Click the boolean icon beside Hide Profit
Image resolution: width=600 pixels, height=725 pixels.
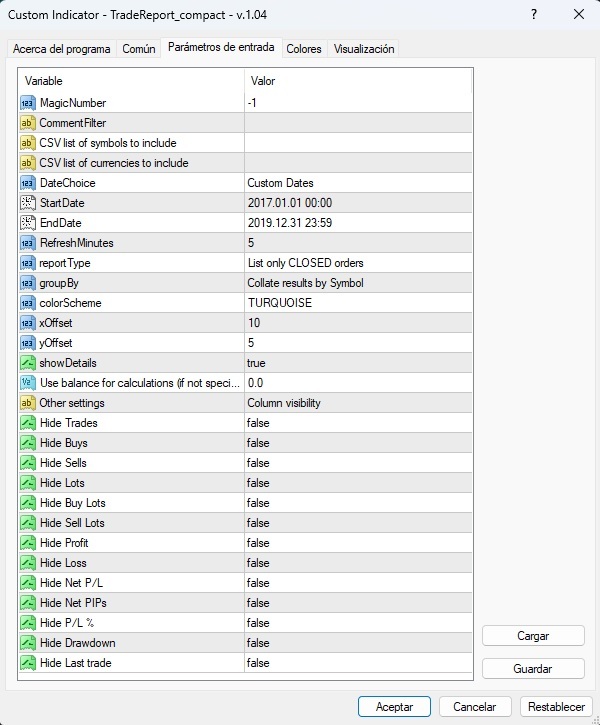(x=28, y=543)
